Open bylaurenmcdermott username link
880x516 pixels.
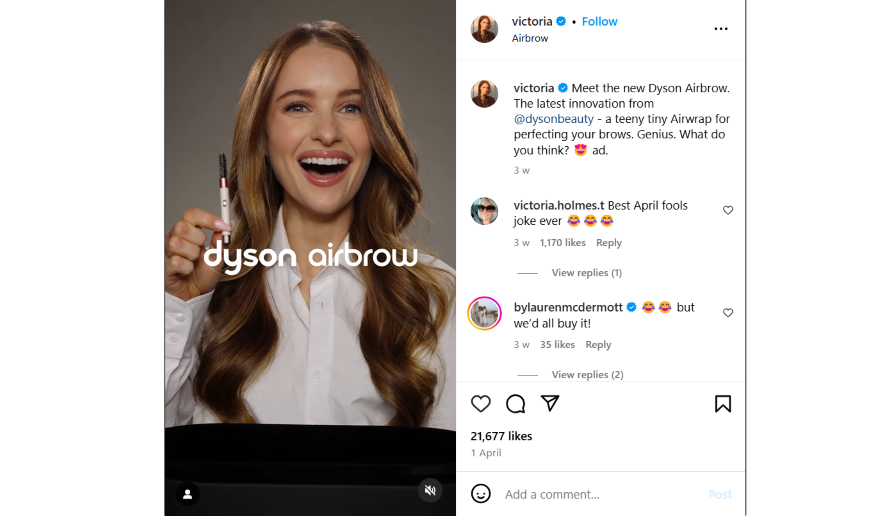click(568, 307)
